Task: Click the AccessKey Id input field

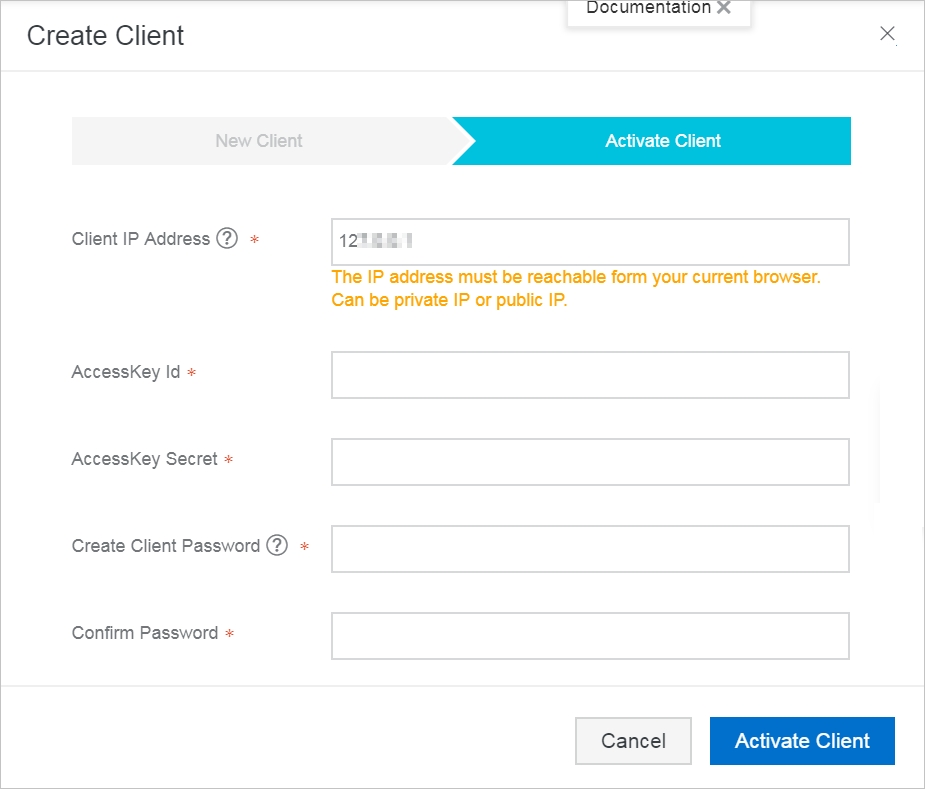Action: (x=590, y=375)
